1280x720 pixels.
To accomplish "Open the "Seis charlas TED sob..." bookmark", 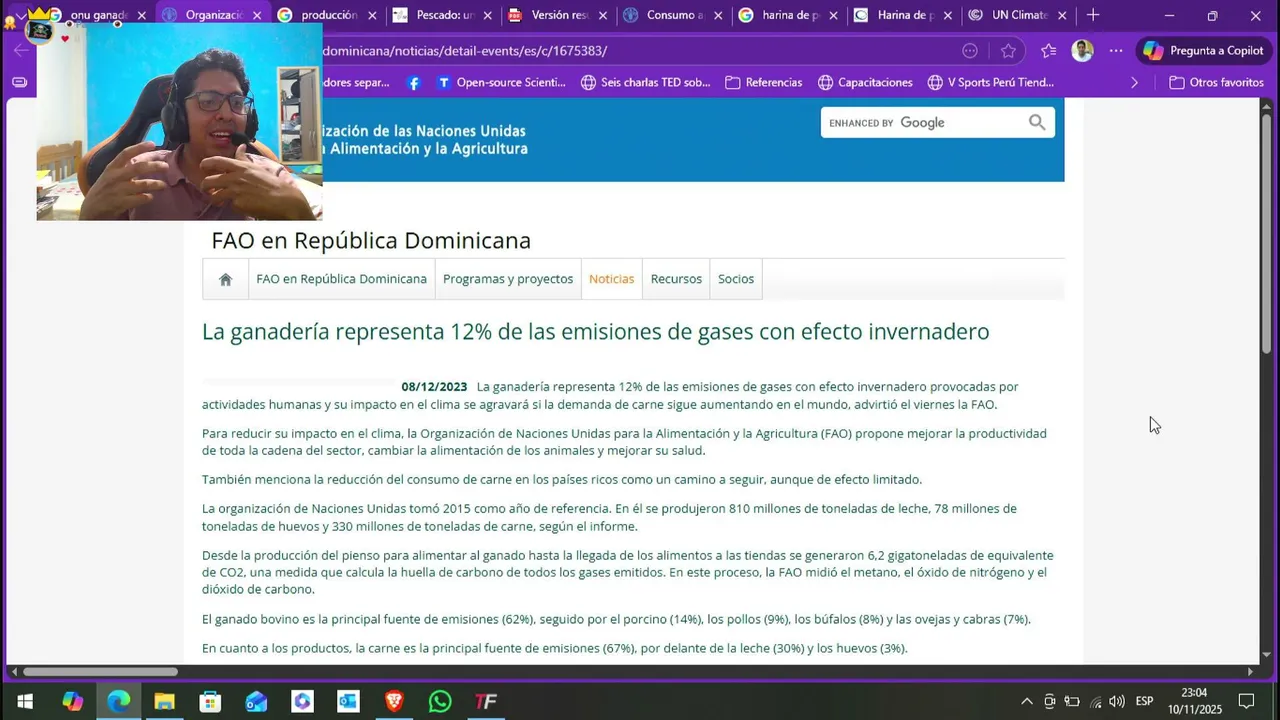I will [645, 83].
